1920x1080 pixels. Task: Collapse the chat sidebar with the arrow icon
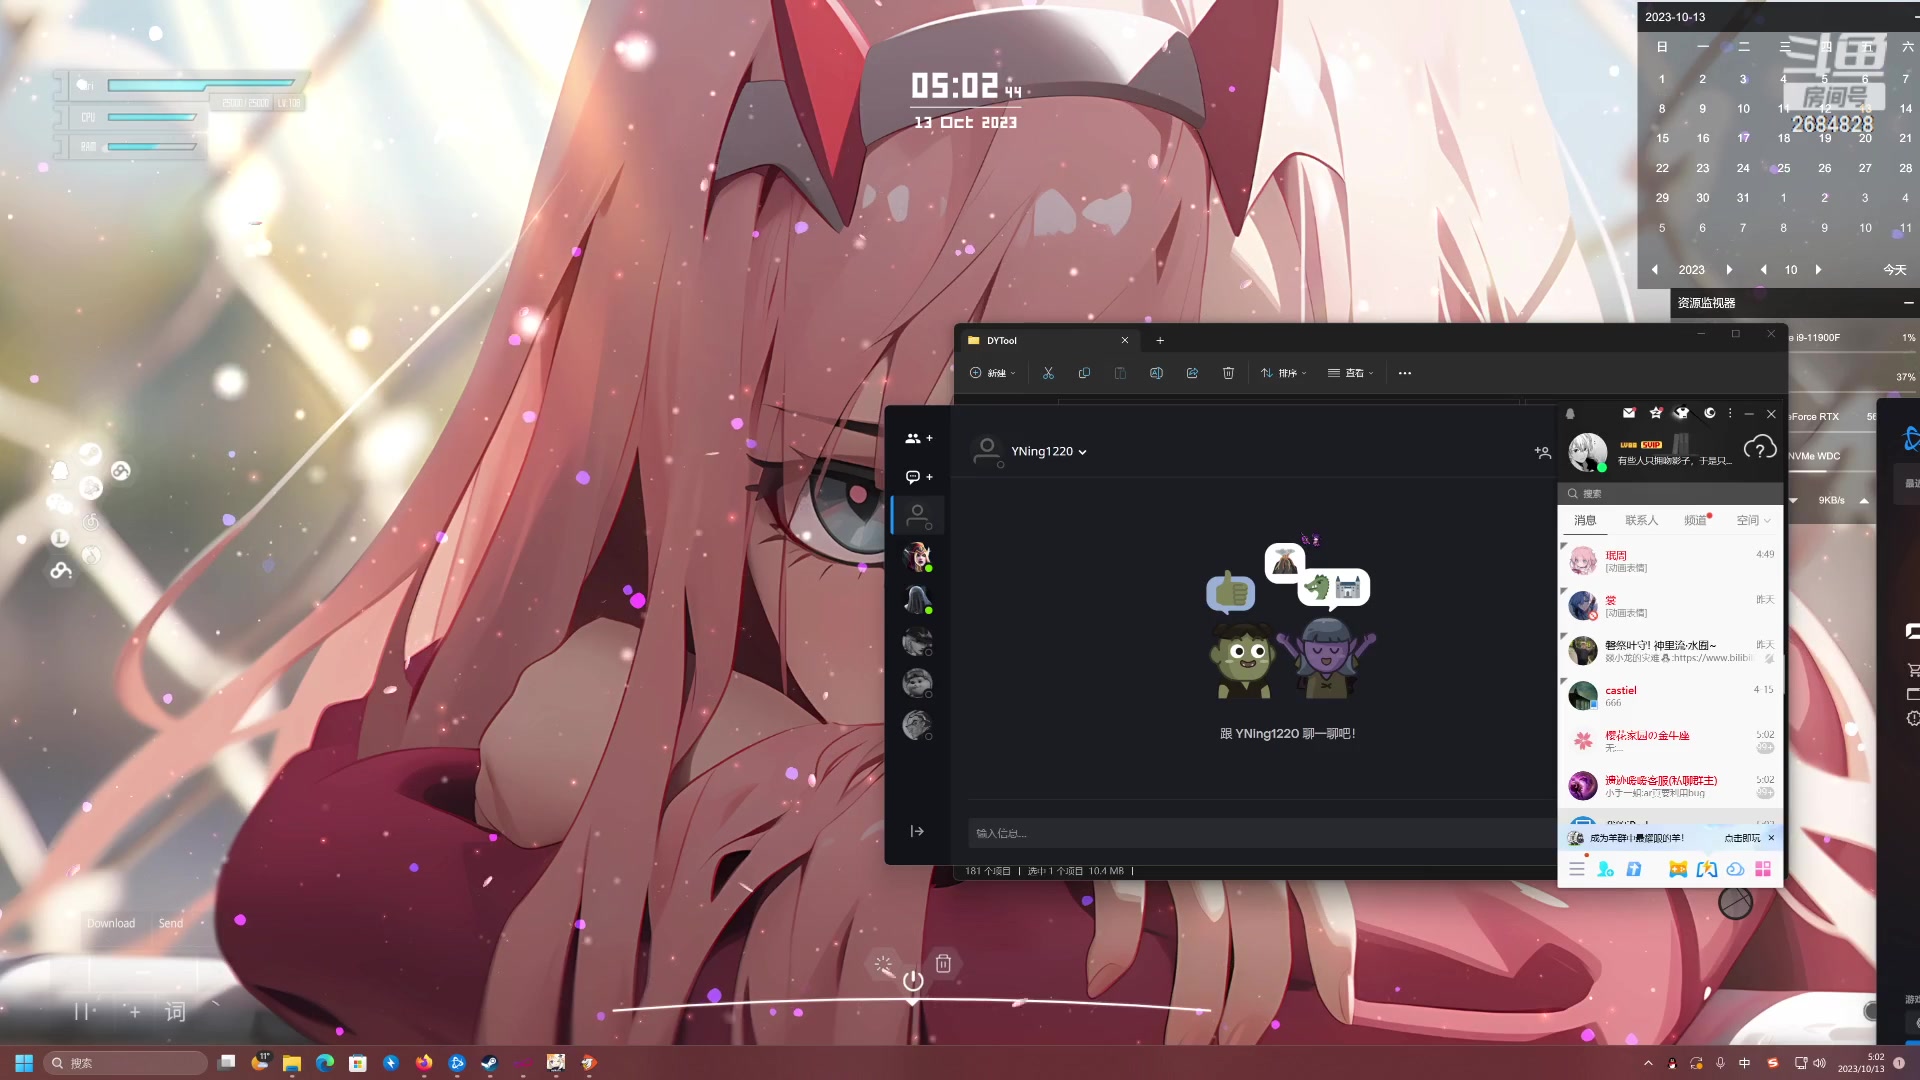click(x=917, y=831)
